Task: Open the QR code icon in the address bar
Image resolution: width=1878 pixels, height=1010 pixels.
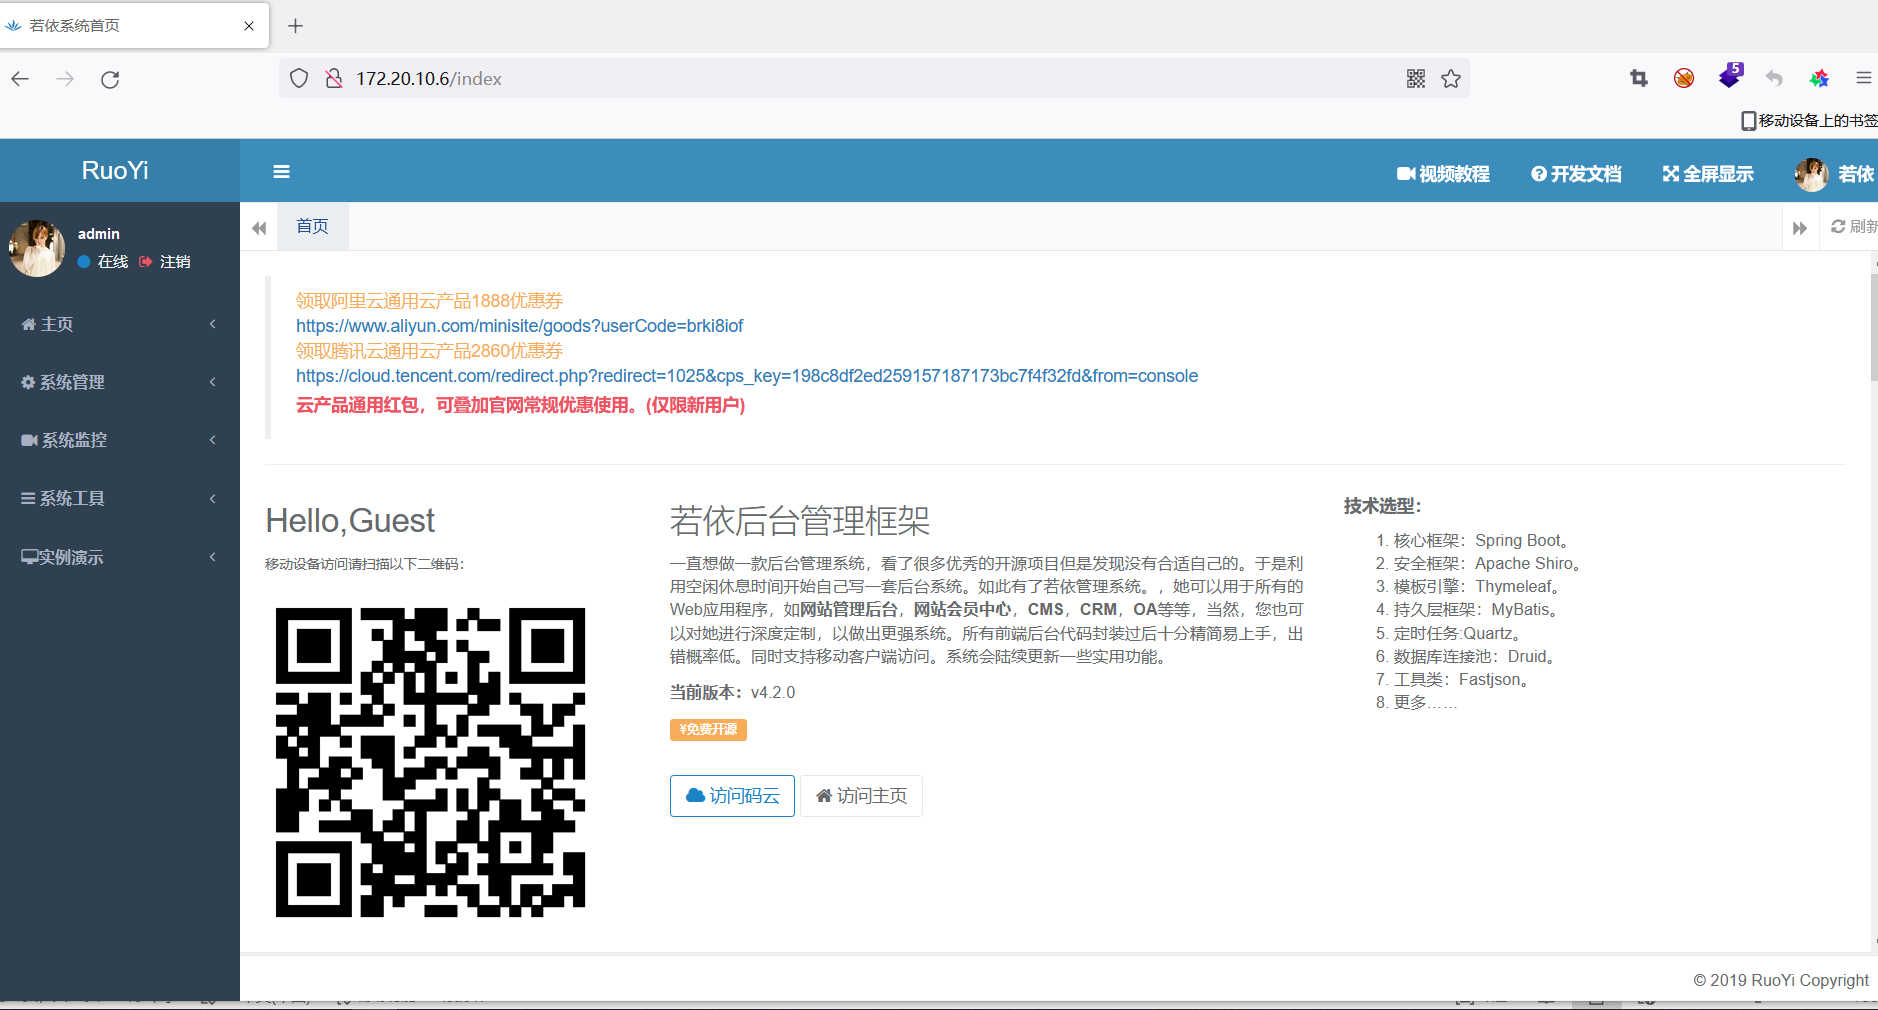Action: [1416, 79]
